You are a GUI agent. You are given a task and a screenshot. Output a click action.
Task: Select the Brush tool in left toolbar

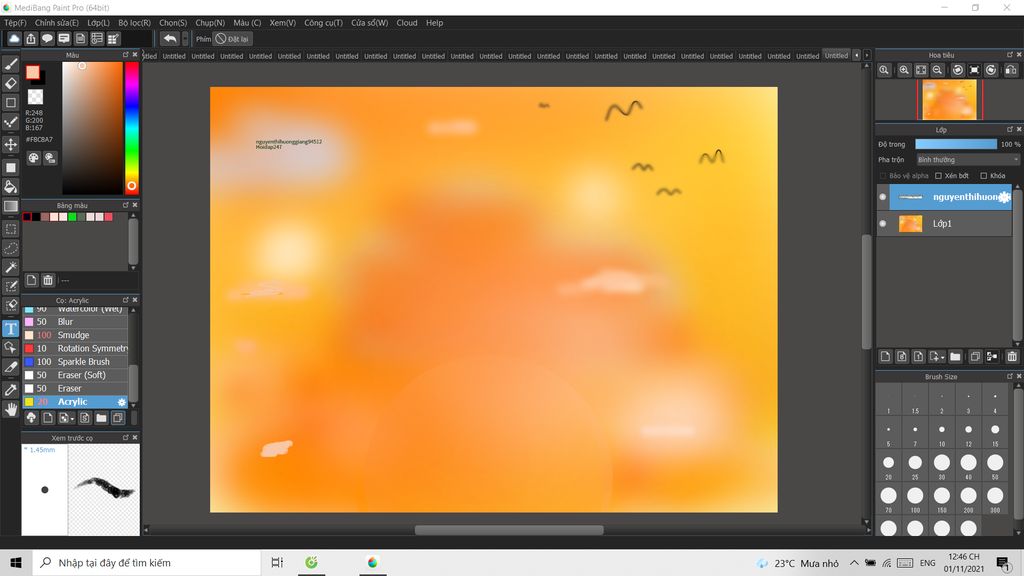(x=10, y=64)
